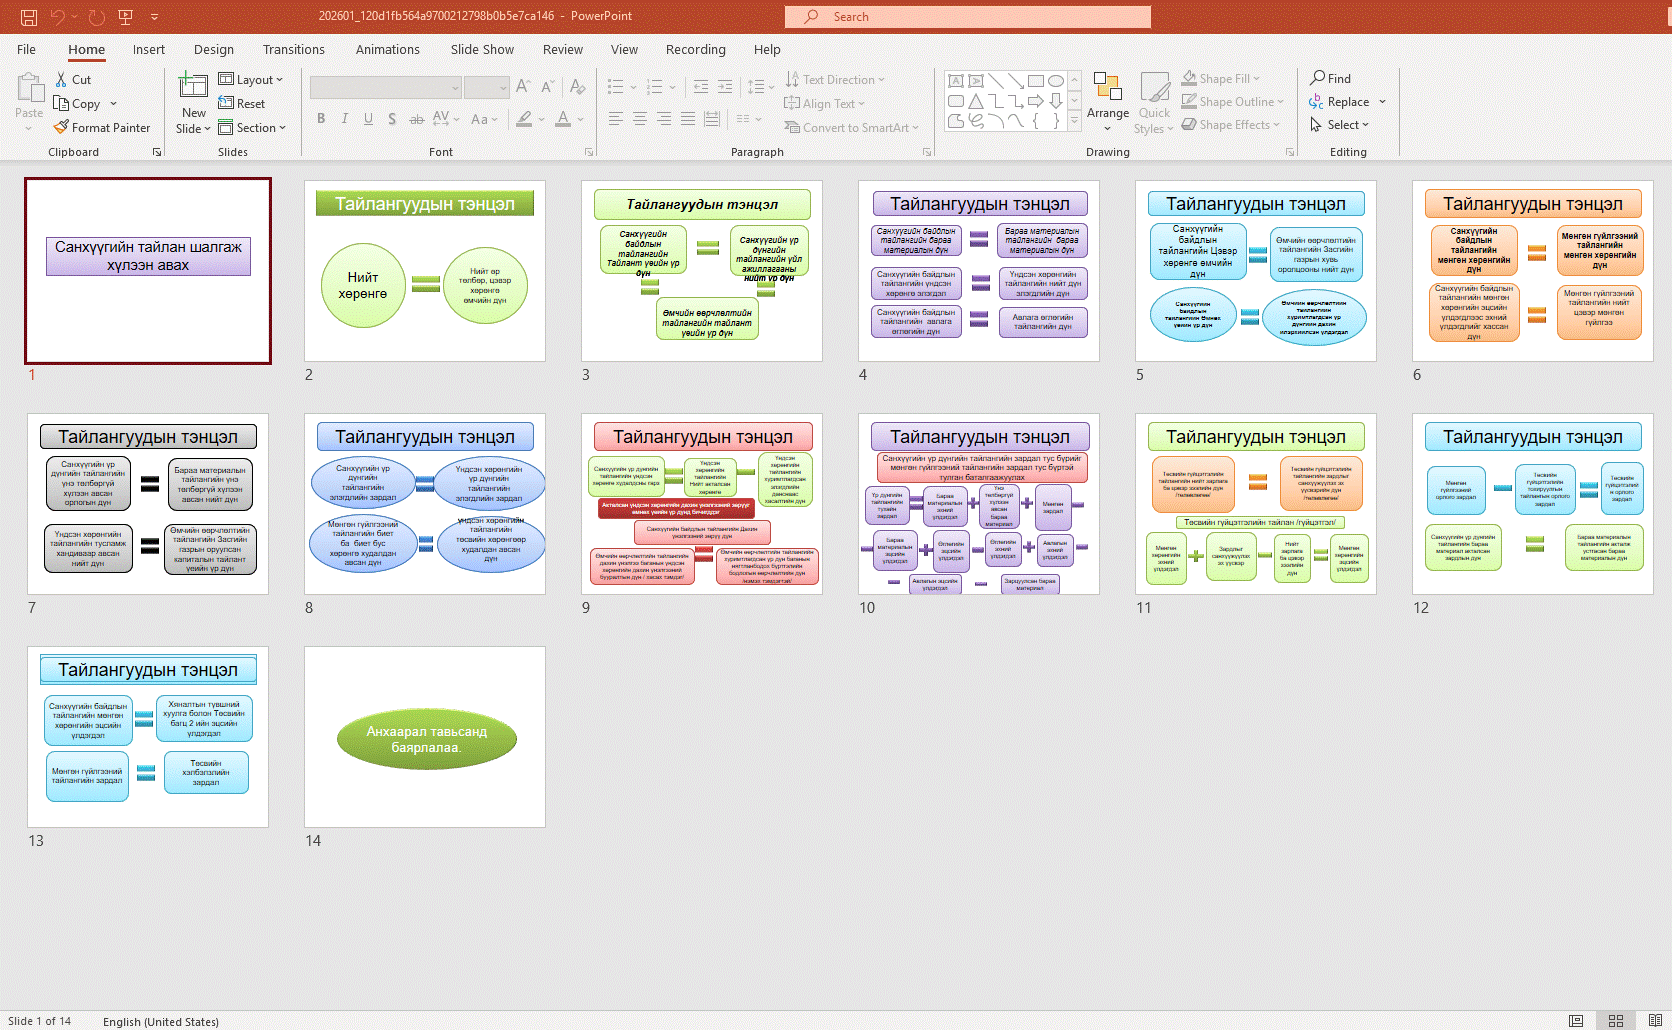Click the Find magnifier icon
The width and height of the screenshot is (1672, 1030).
(x=1318, y=79)
